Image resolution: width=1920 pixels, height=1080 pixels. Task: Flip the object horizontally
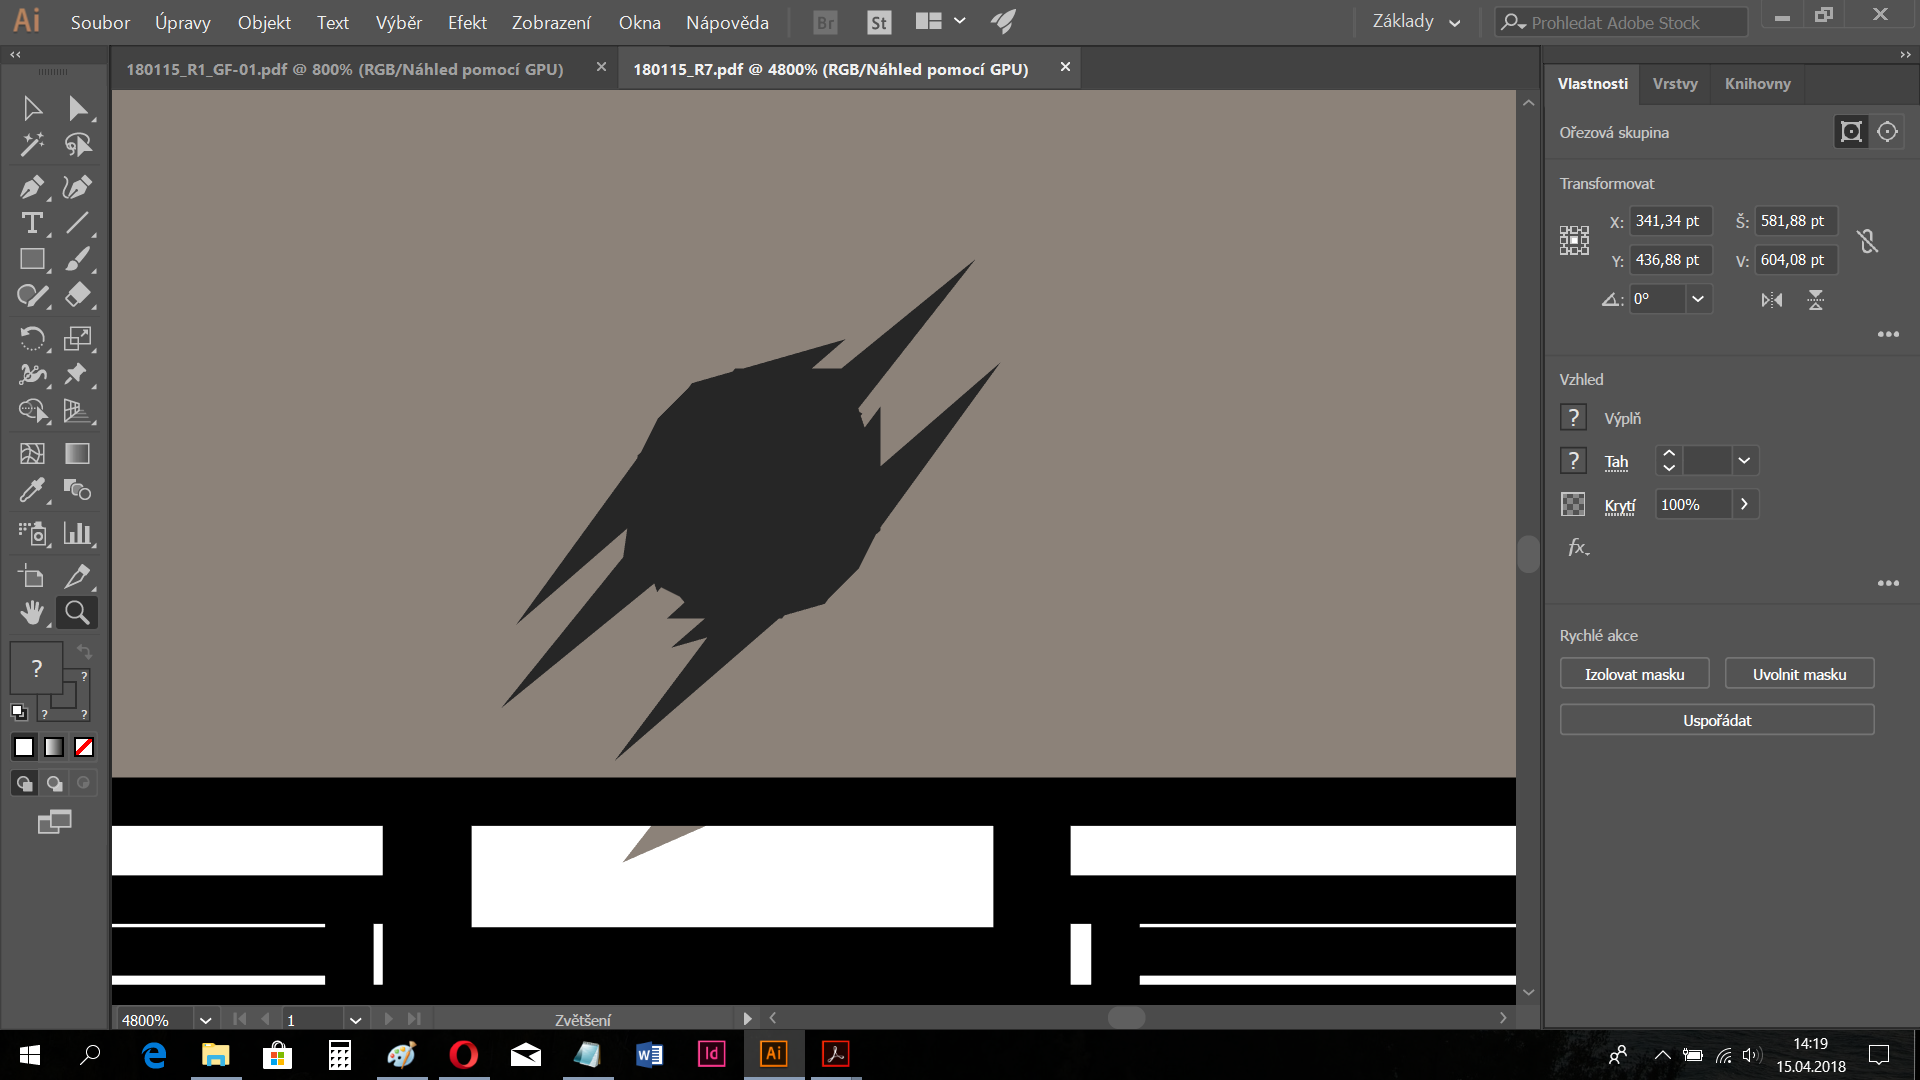1771,300
